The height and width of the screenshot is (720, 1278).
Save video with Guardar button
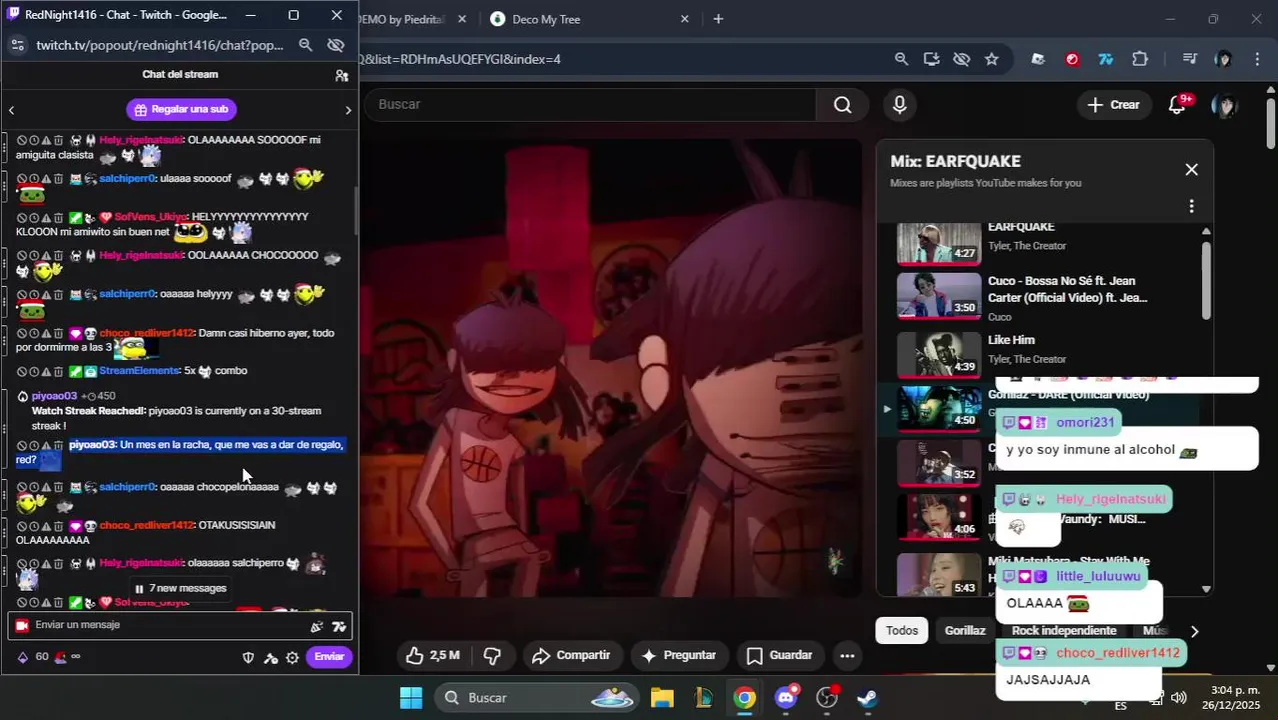pos(779,656)
